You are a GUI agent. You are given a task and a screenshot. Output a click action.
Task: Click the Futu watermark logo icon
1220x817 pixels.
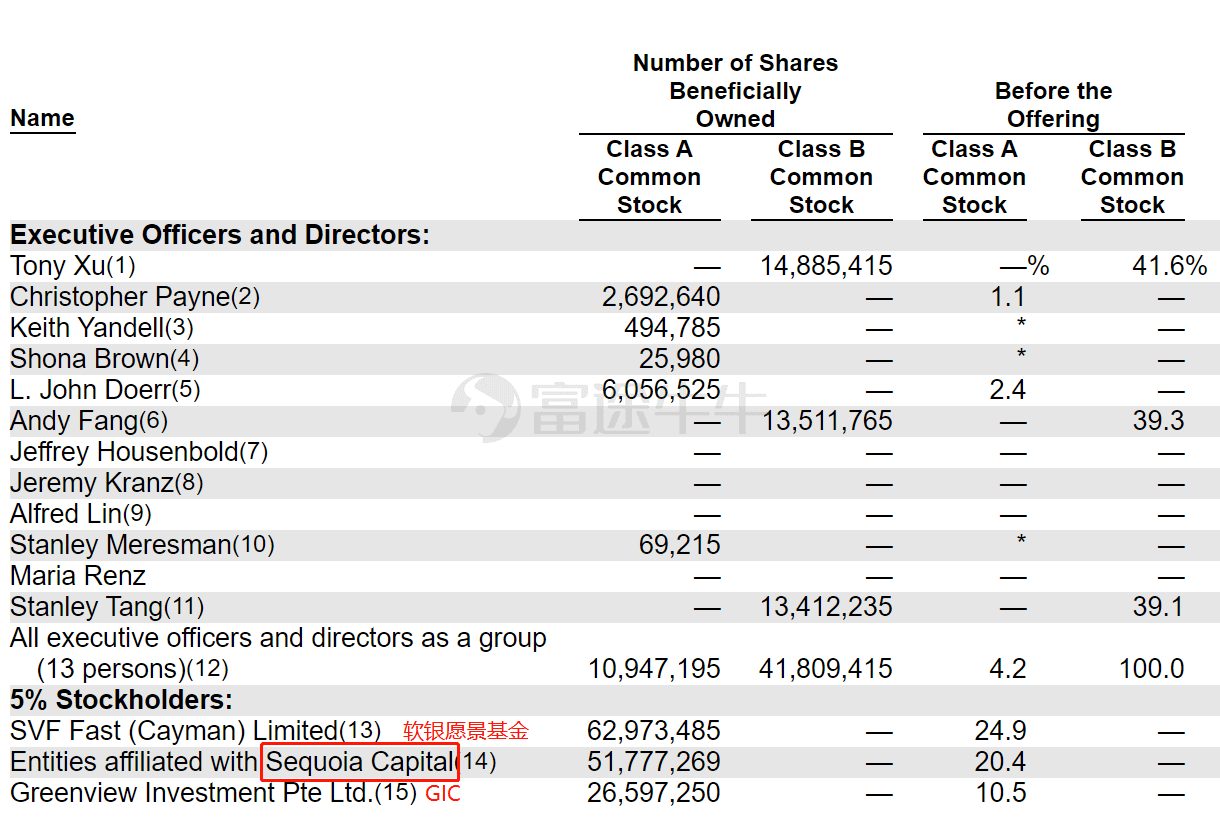click(x=485, y=404)
